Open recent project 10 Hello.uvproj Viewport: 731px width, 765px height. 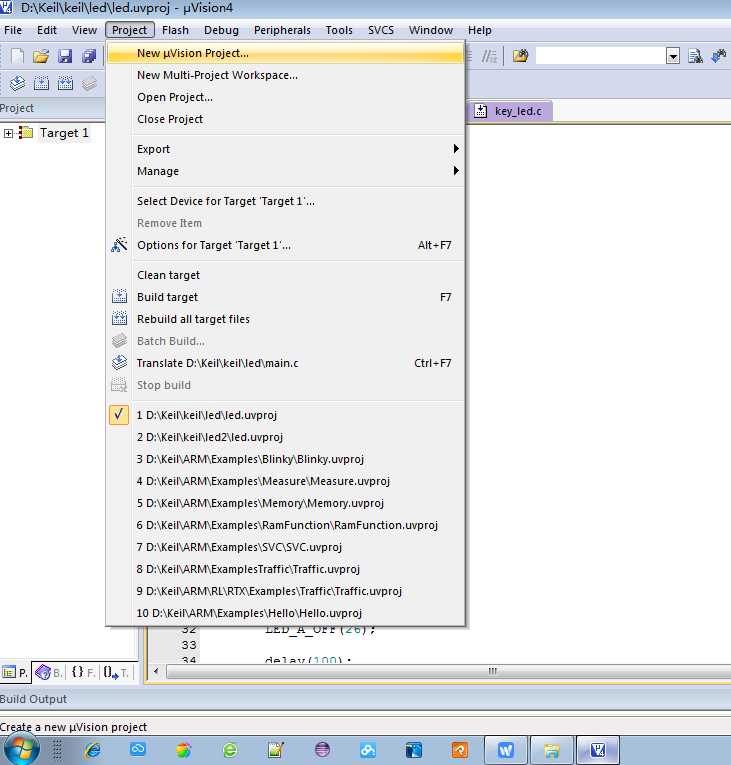point(285,613)
